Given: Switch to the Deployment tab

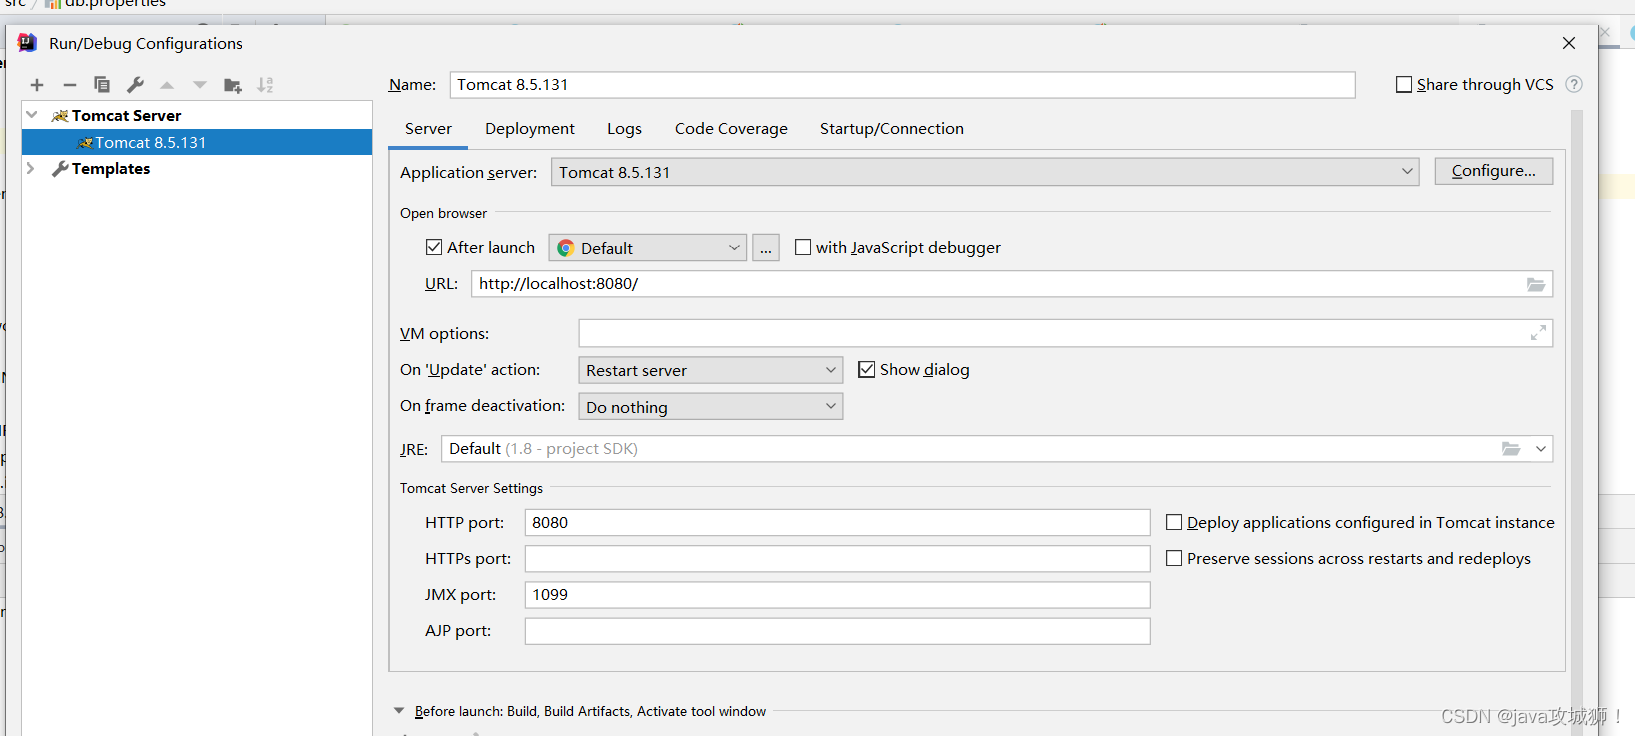Looking at the screenshot, I should pos(530,129).
